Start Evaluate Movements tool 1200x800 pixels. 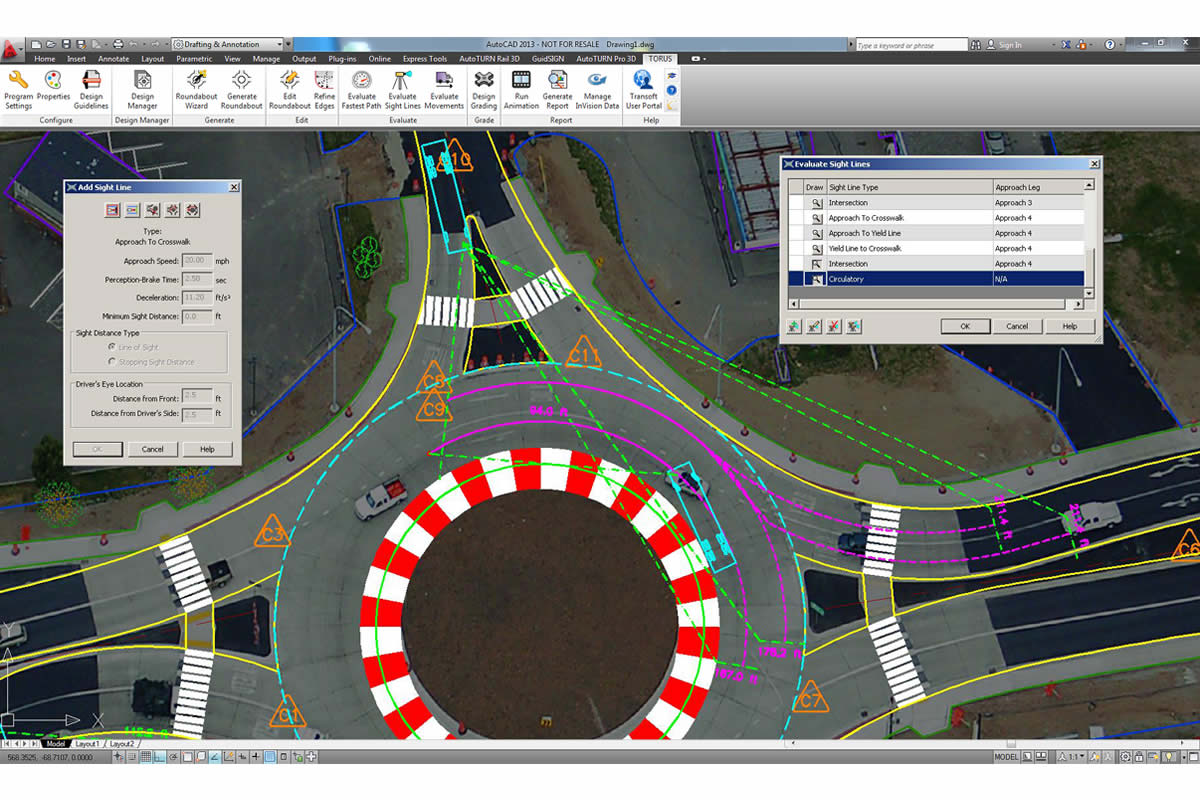pos(444,89)
